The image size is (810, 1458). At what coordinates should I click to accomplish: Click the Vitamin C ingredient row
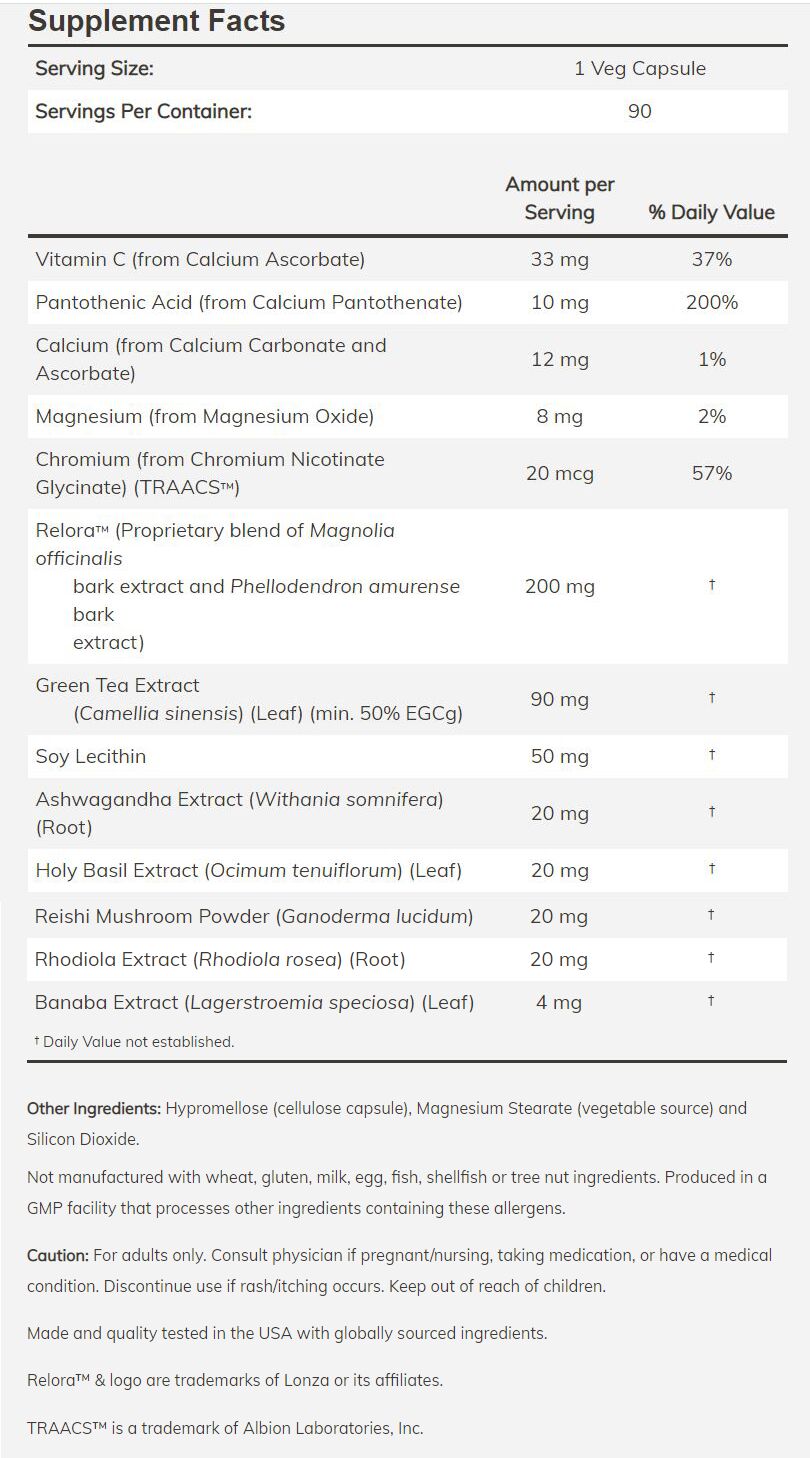pos(200,260)
